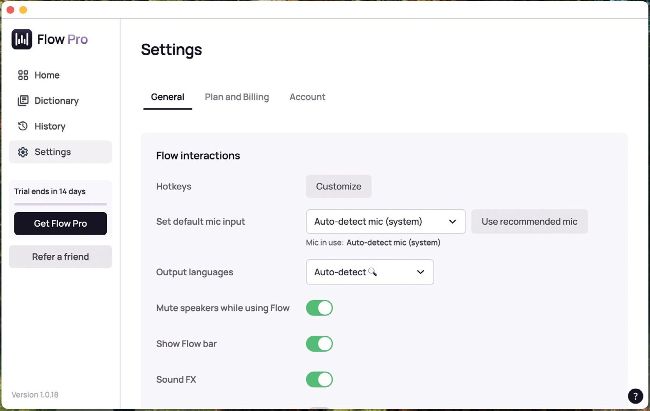Turn off the Sound FX toggle
This screenshot has width=650, height=411.
(x=319, y=380)
